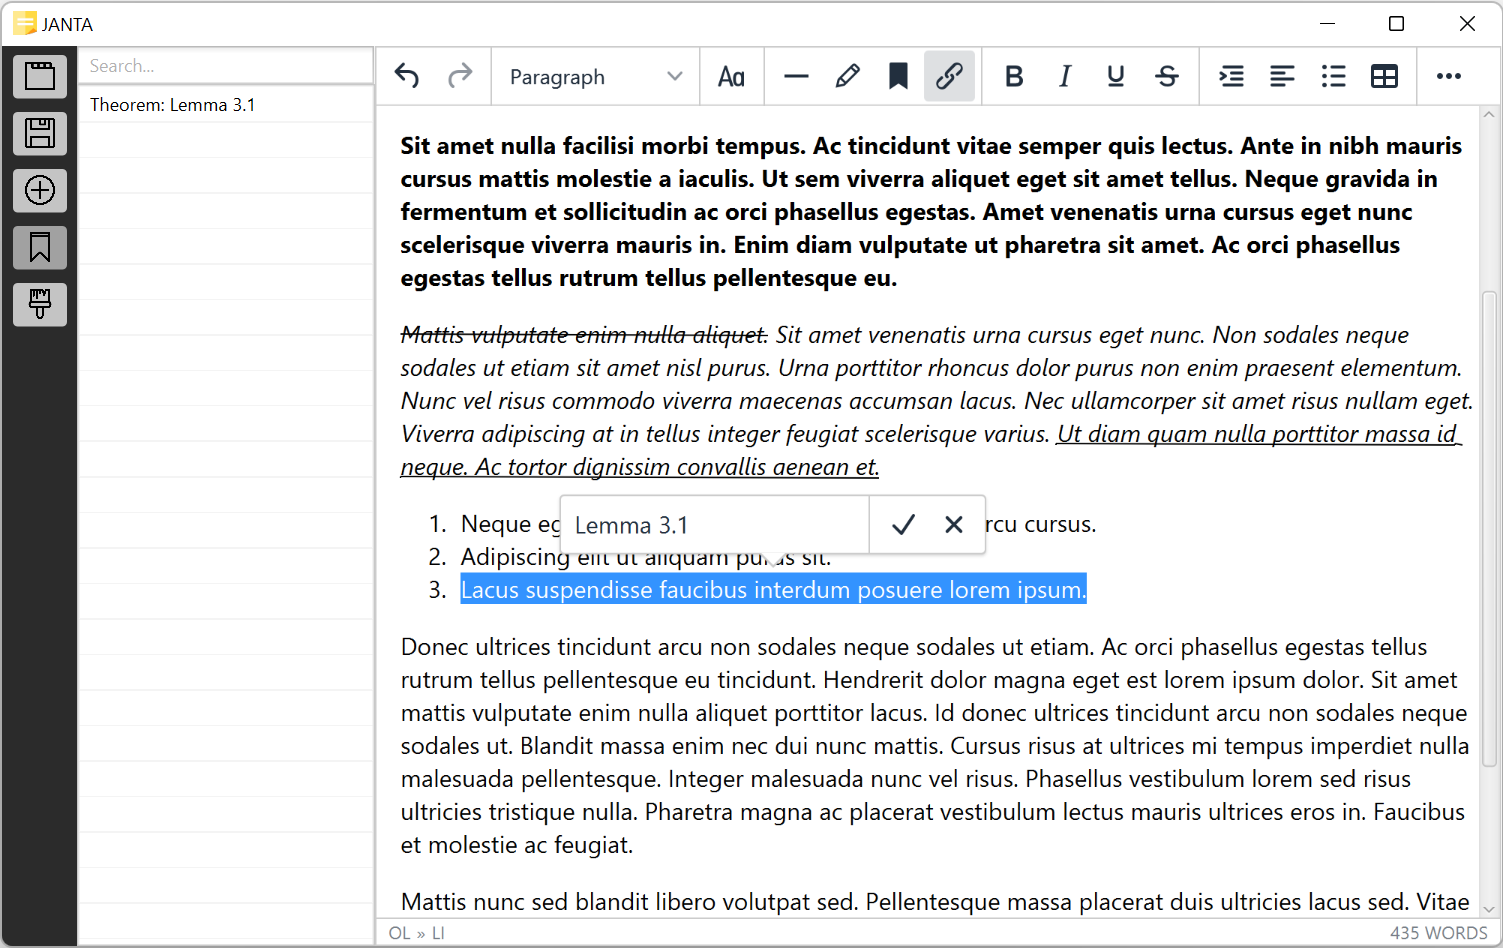1503x948 pixels.
Task: Open the text alignment options
Action: (1282, 76)
